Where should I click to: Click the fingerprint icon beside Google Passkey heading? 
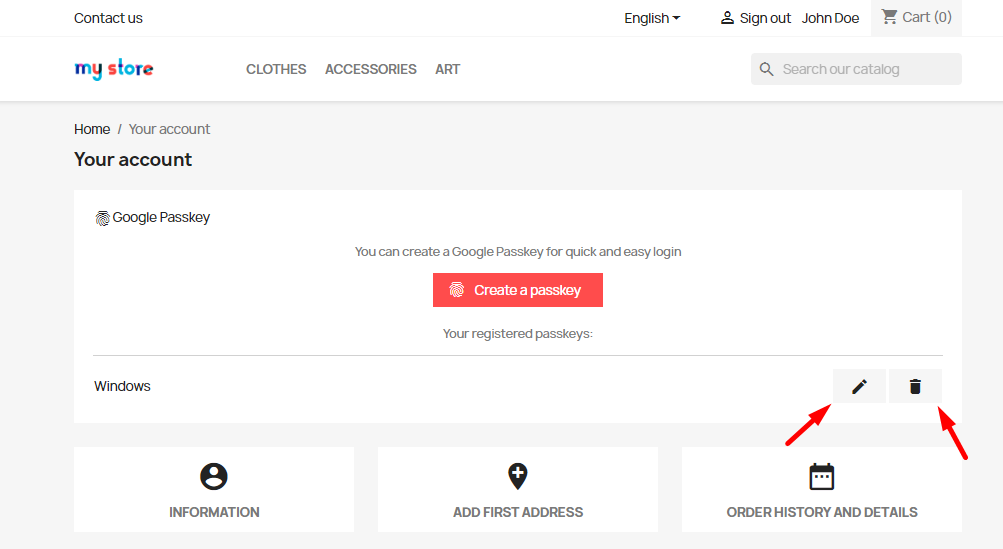pos(102,218)
